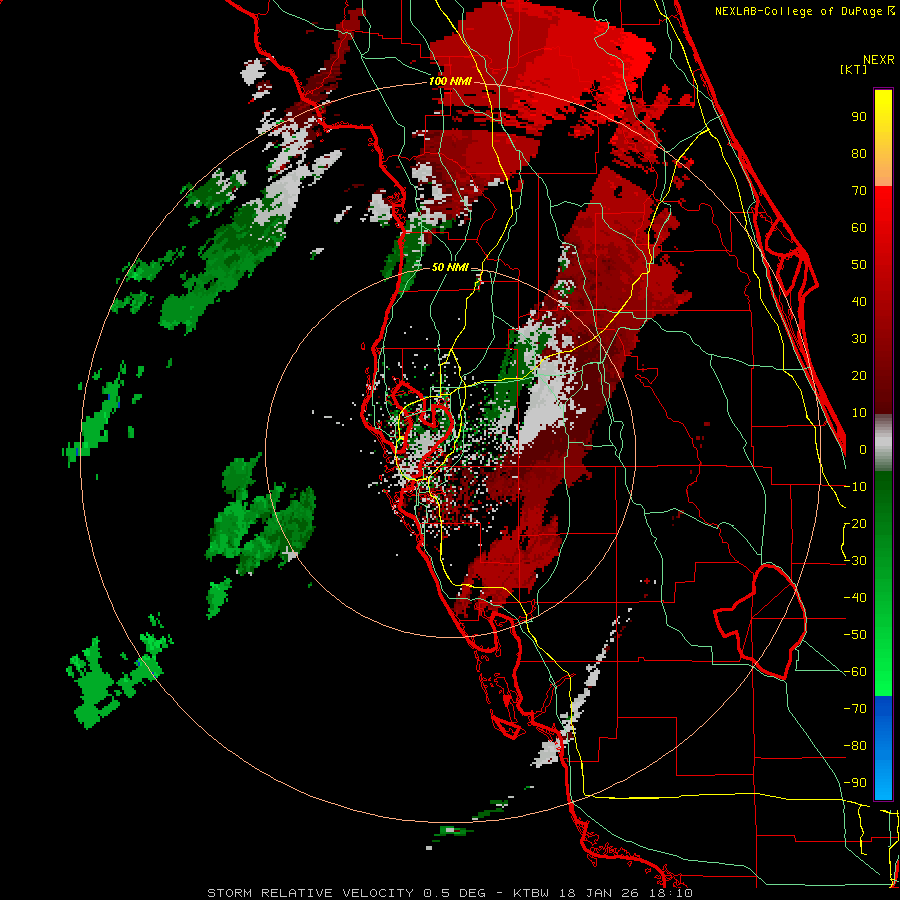This screenshot has height=900, width=900.
Task: Select the 30 value on velocity scale
Action: click(x=859, y=339)
